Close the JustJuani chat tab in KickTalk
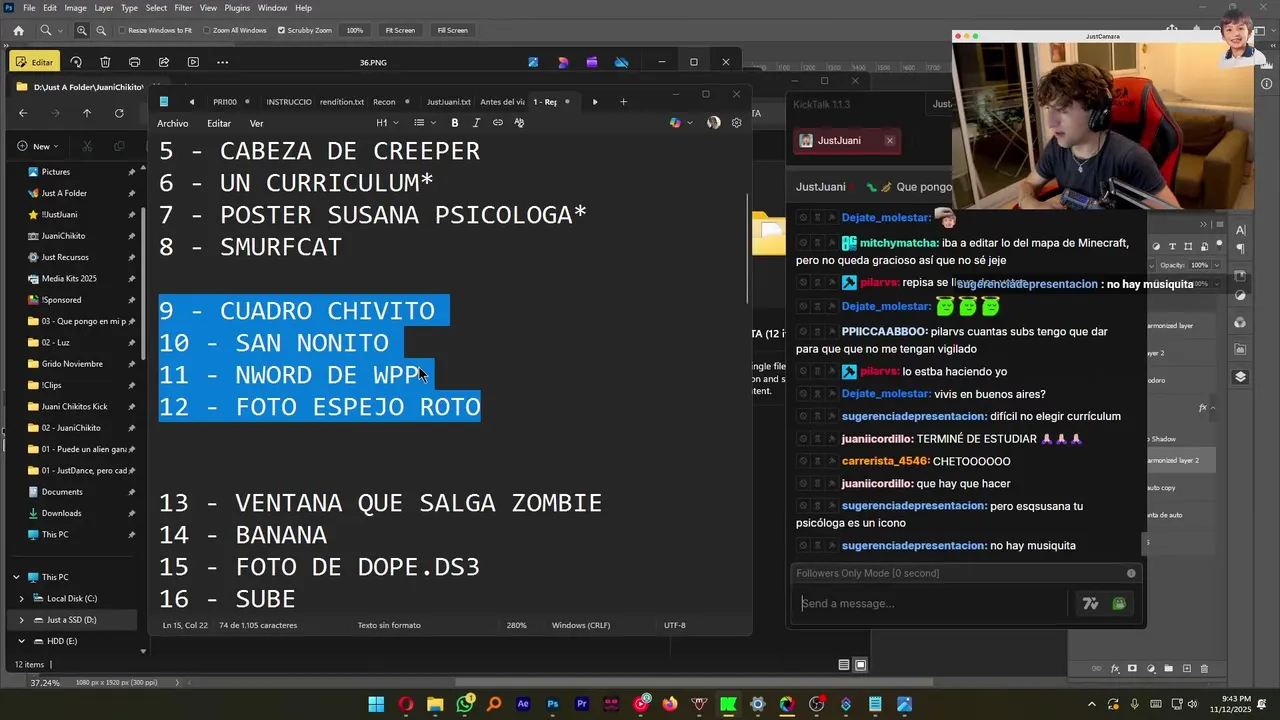 click(890, 141)
